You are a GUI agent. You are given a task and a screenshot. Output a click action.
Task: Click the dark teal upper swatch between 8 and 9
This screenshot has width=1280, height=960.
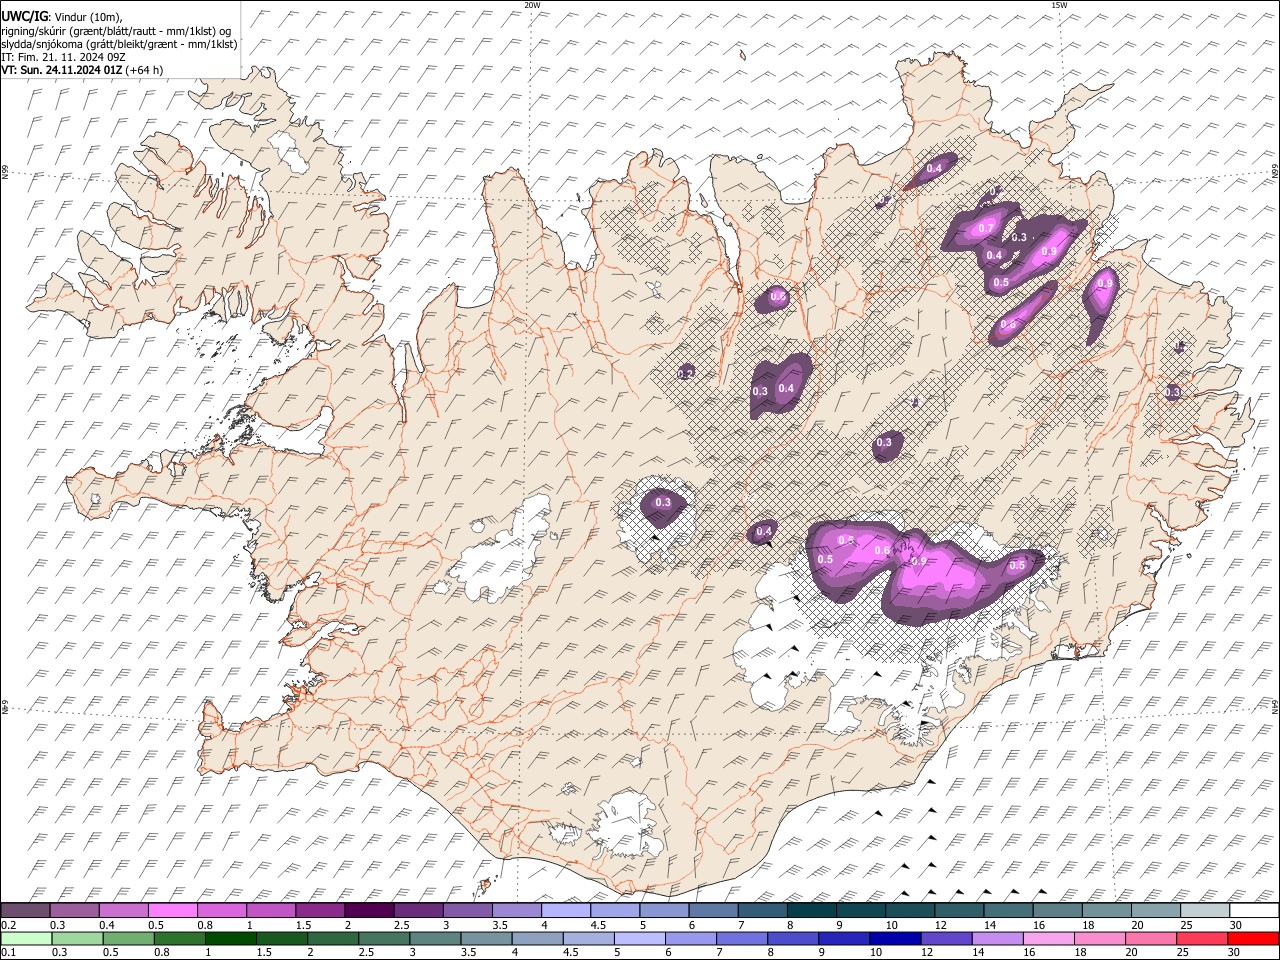click(x=811, y=911)
